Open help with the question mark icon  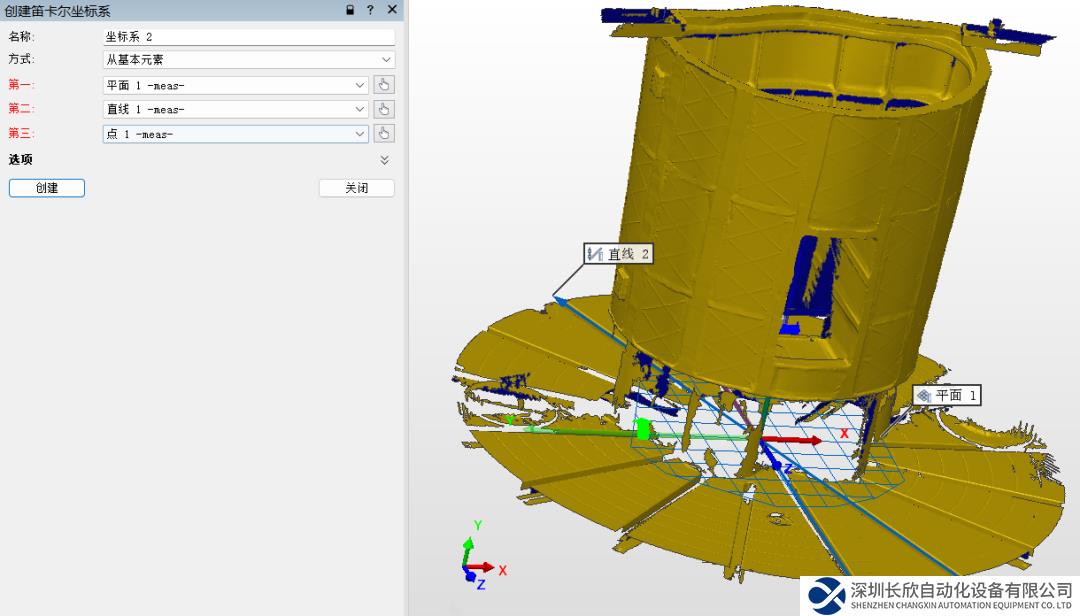(370, 10)
